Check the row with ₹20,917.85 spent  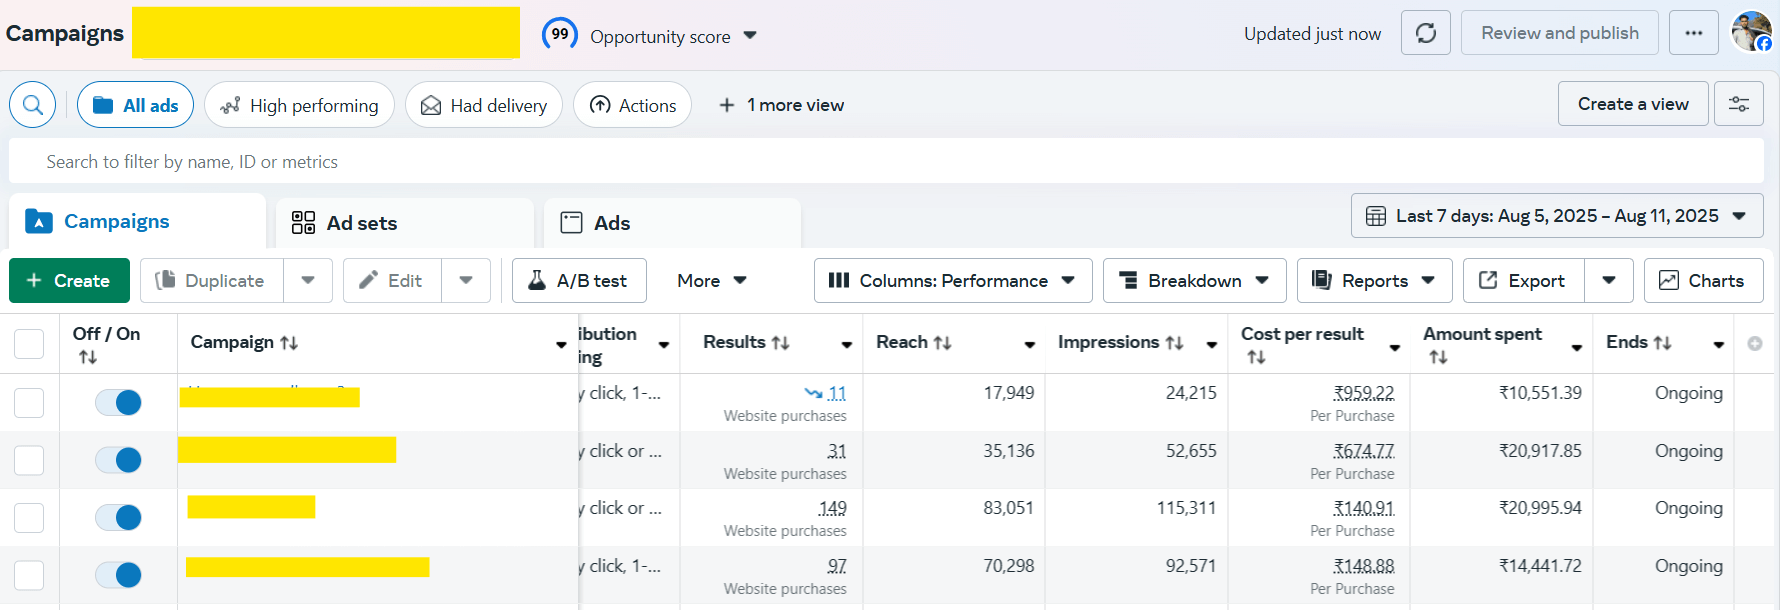[29, 460]
